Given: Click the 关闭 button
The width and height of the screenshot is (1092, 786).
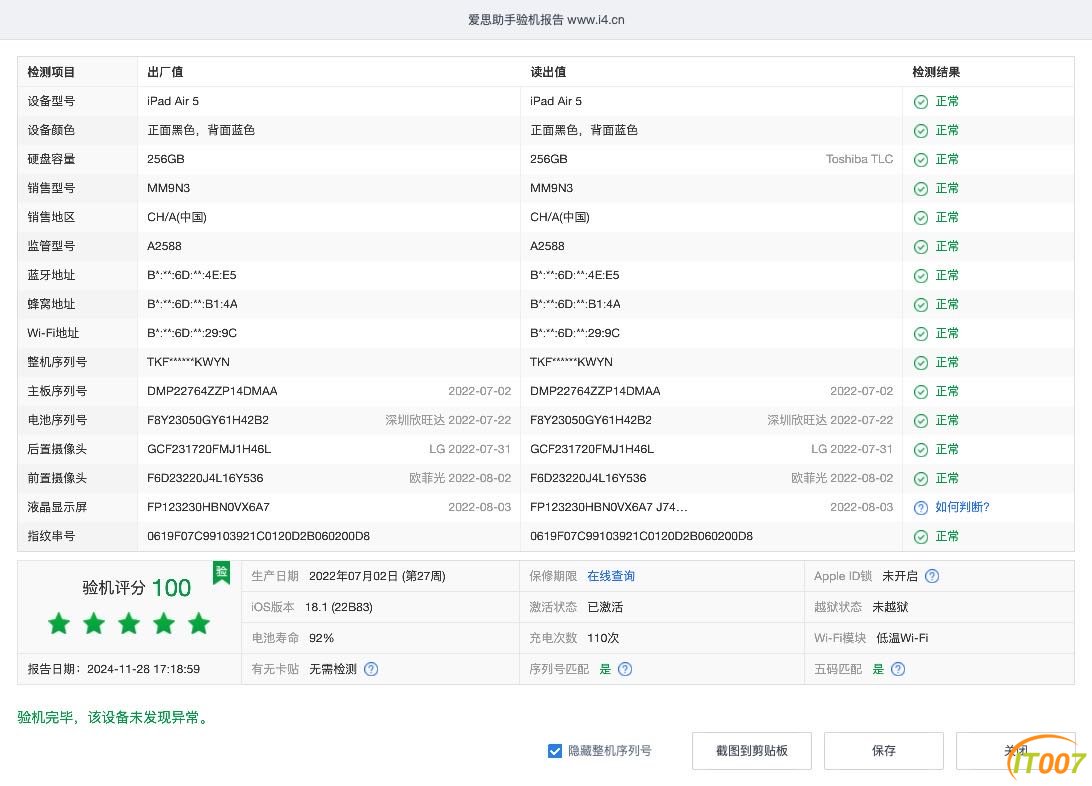Looking at the screenshot, I should point(1015,750).
